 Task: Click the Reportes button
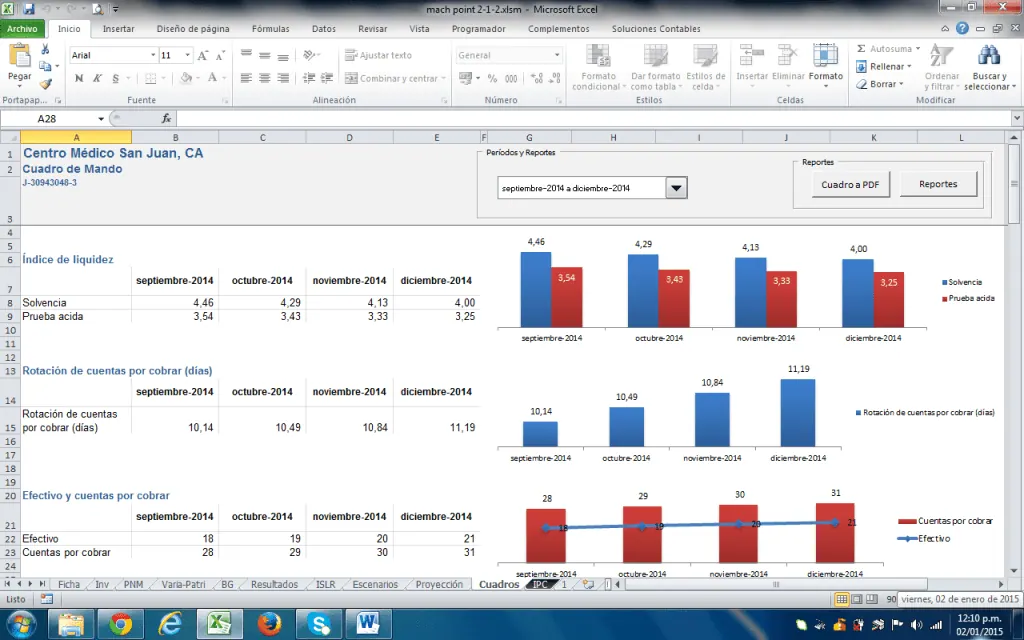coord(938,184)
